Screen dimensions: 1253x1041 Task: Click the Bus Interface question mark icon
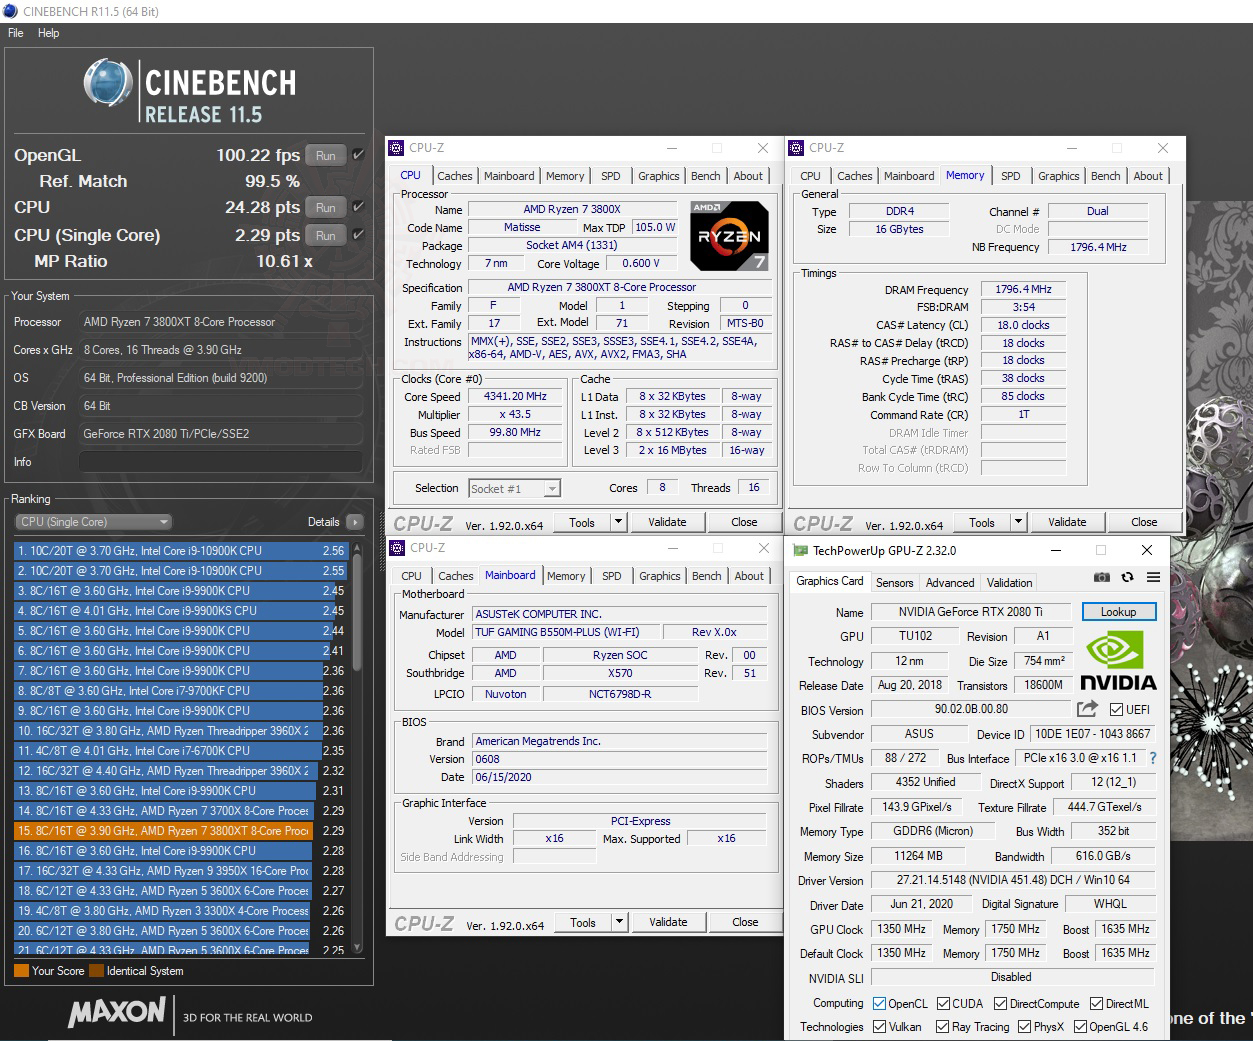(x=1152, y=758)
